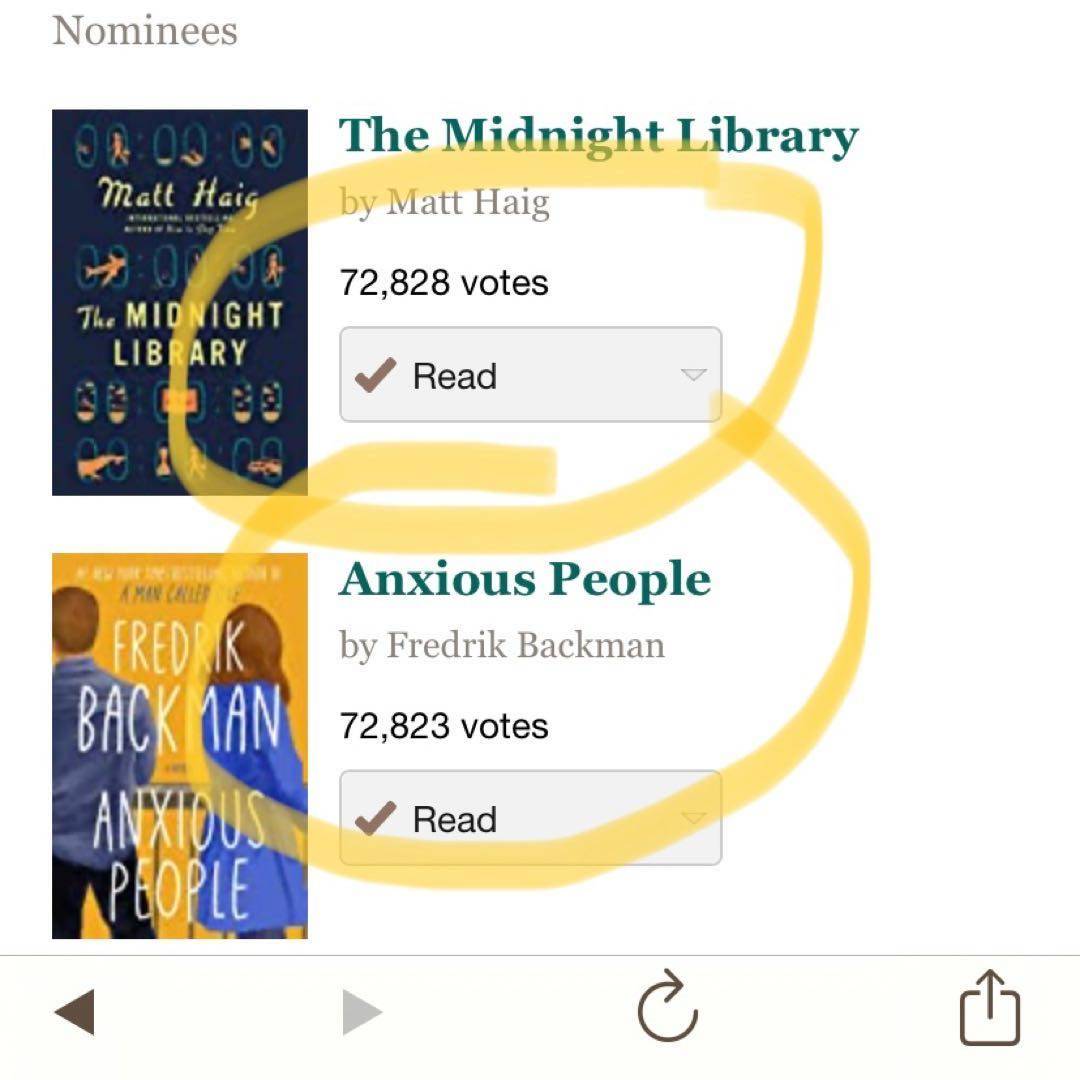Image resolution: width=1080 pixels, height=1080 pixels.
Task: Visit author Fredrik Backman's page link
Action: click(525, 646)
